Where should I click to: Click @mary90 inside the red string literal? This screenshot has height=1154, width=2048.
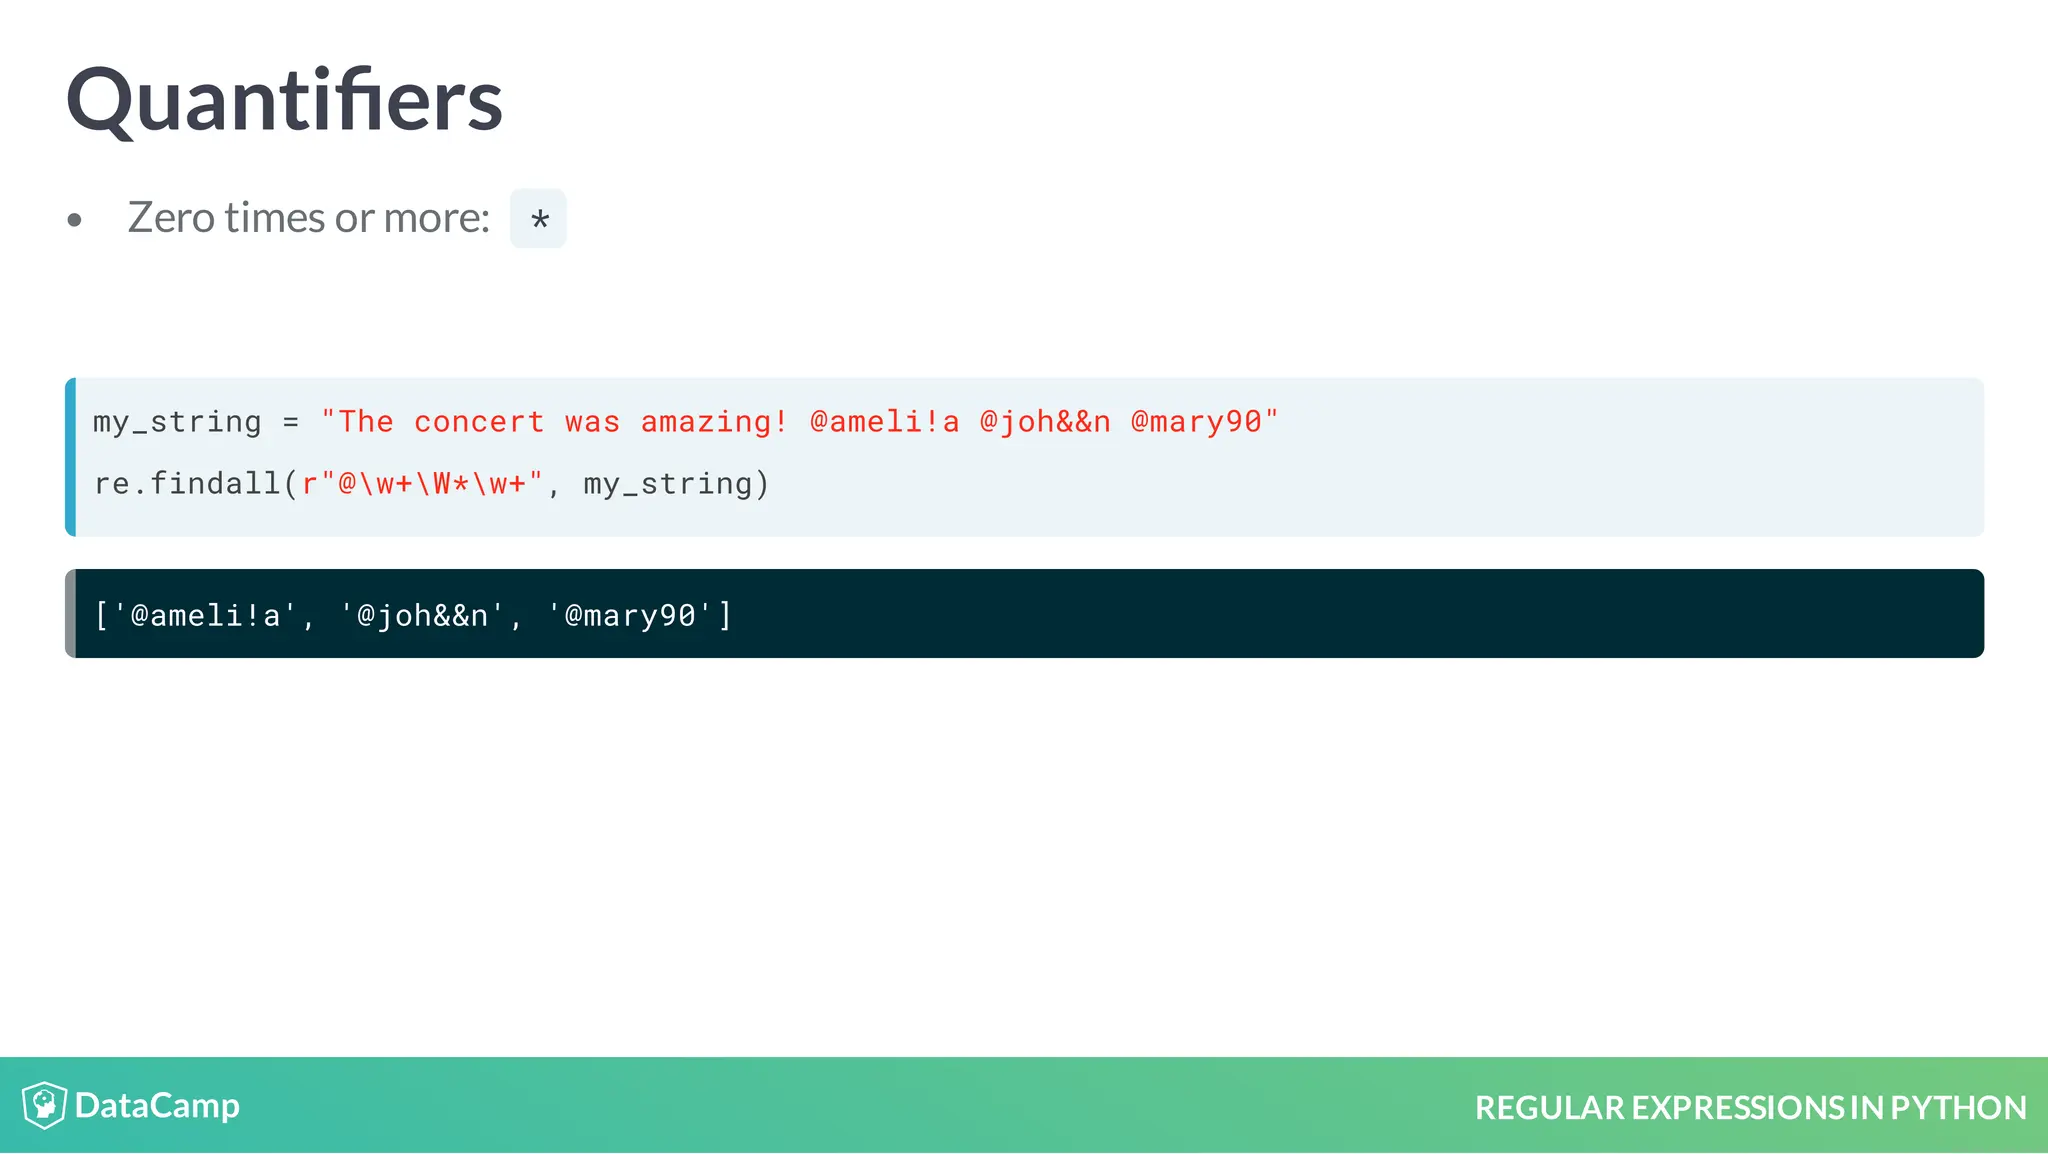tap(1196, 422)
